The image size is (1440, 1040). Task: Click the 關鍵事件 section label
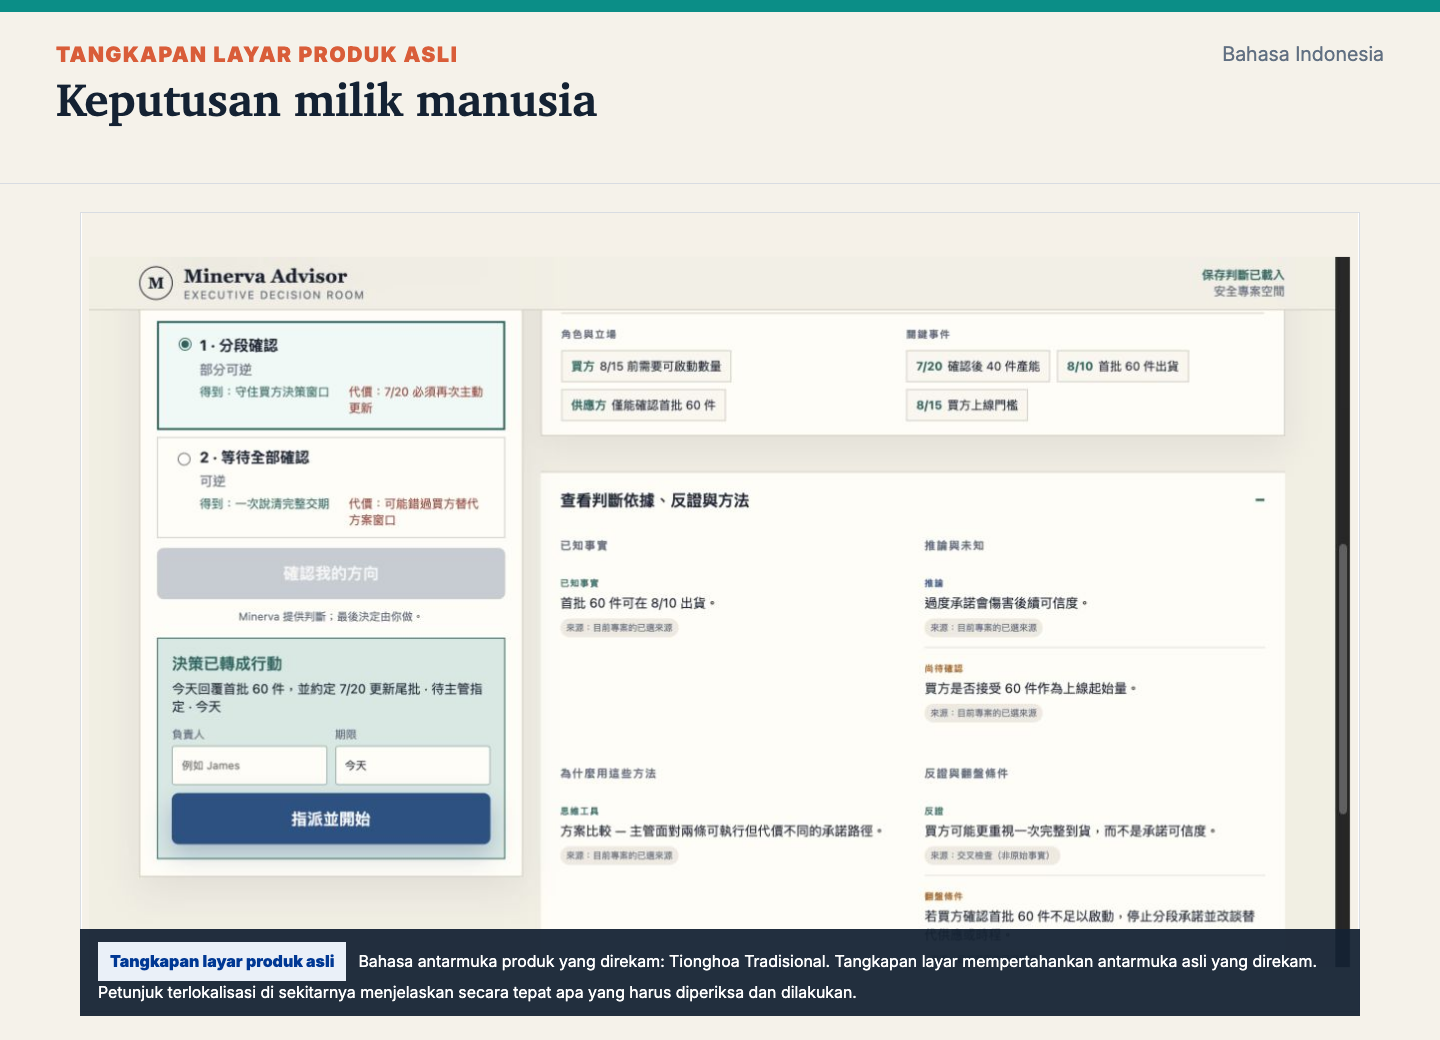click(x=928, y=334)
